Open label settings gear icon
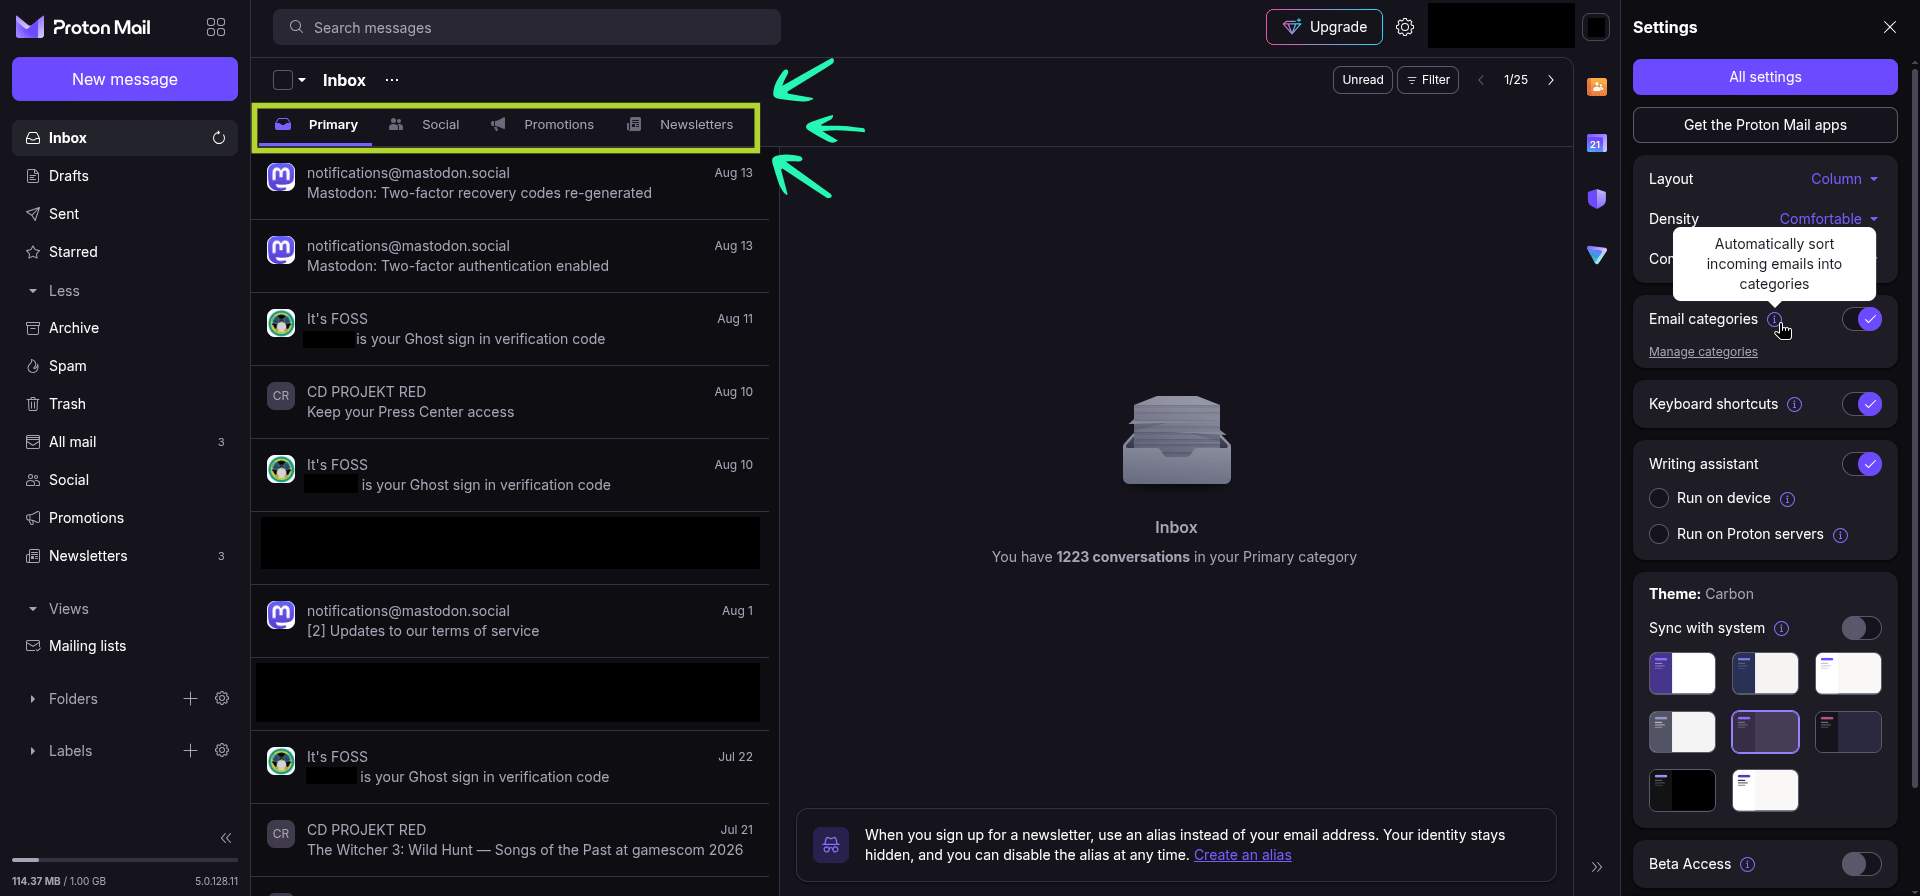Viewport: 1920px width, 896px height. click(x=222, y=751)
